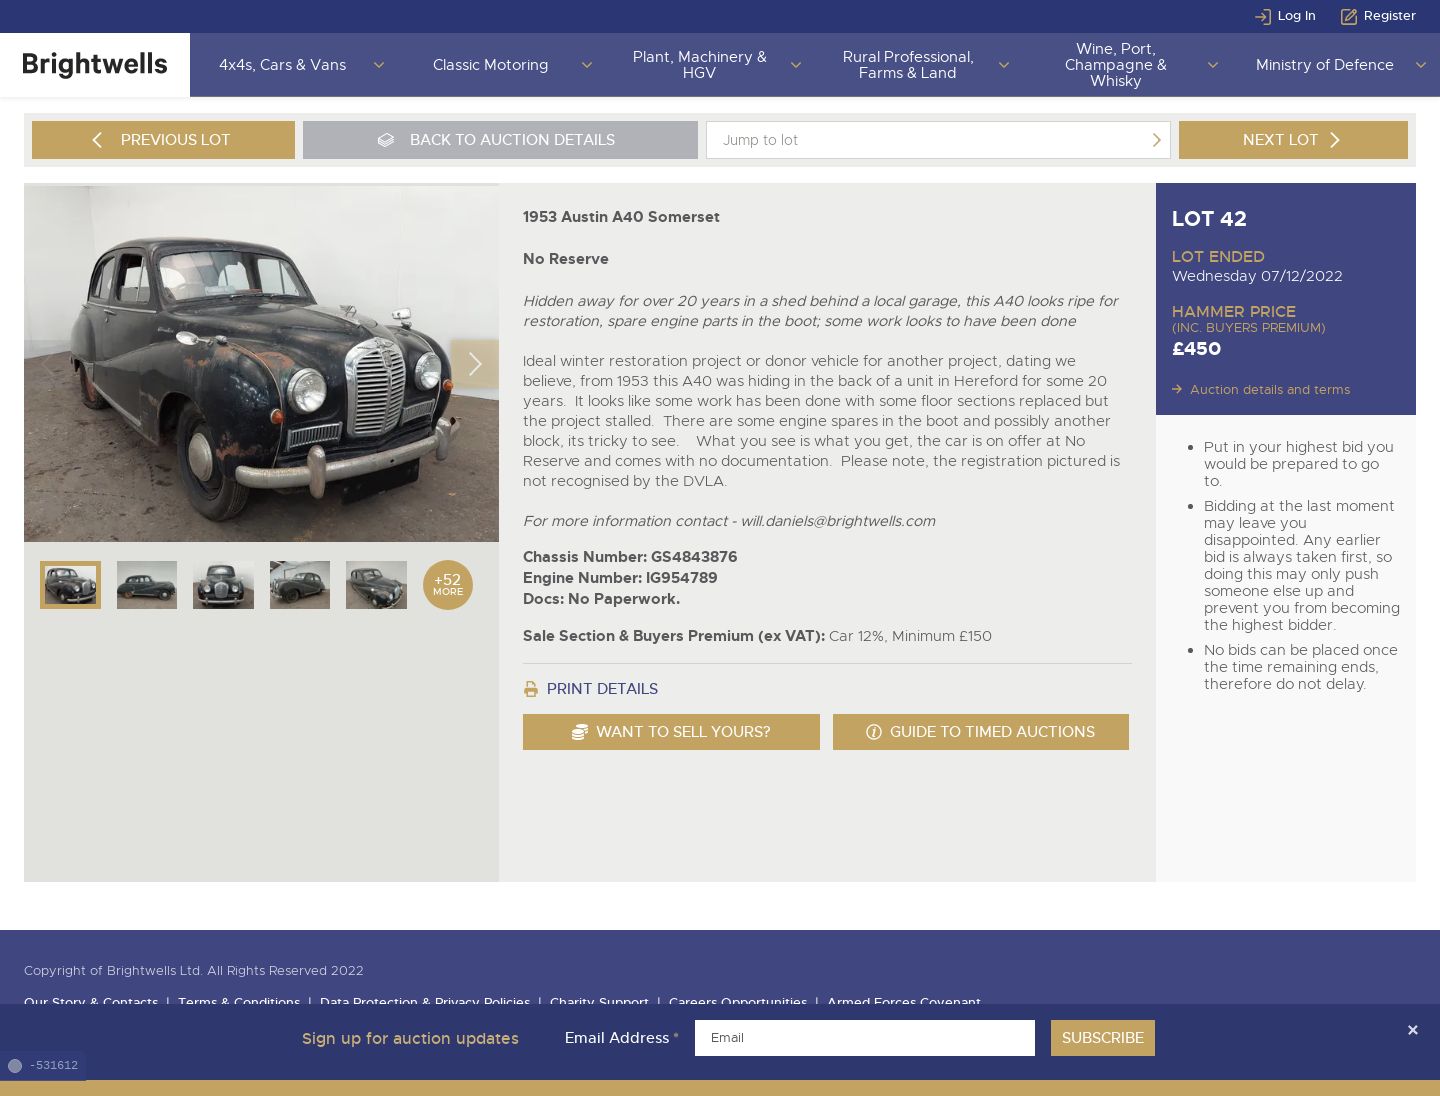Image resolution: width=1440 pixels, height=1096 pixels.
Task: Click the 'Engine Number: IG954789' text
Action: (620, 578)
